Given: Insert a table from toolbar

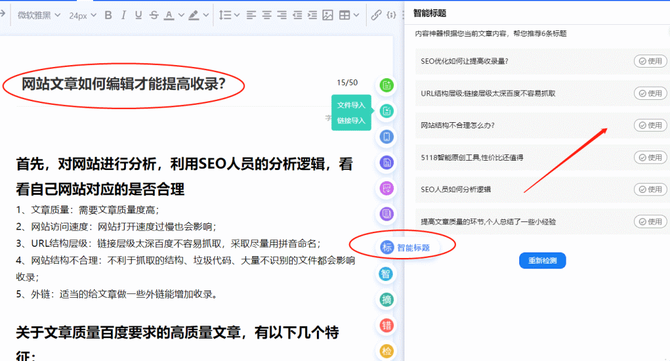Looking at the screenshot, I should click(344, 15).
